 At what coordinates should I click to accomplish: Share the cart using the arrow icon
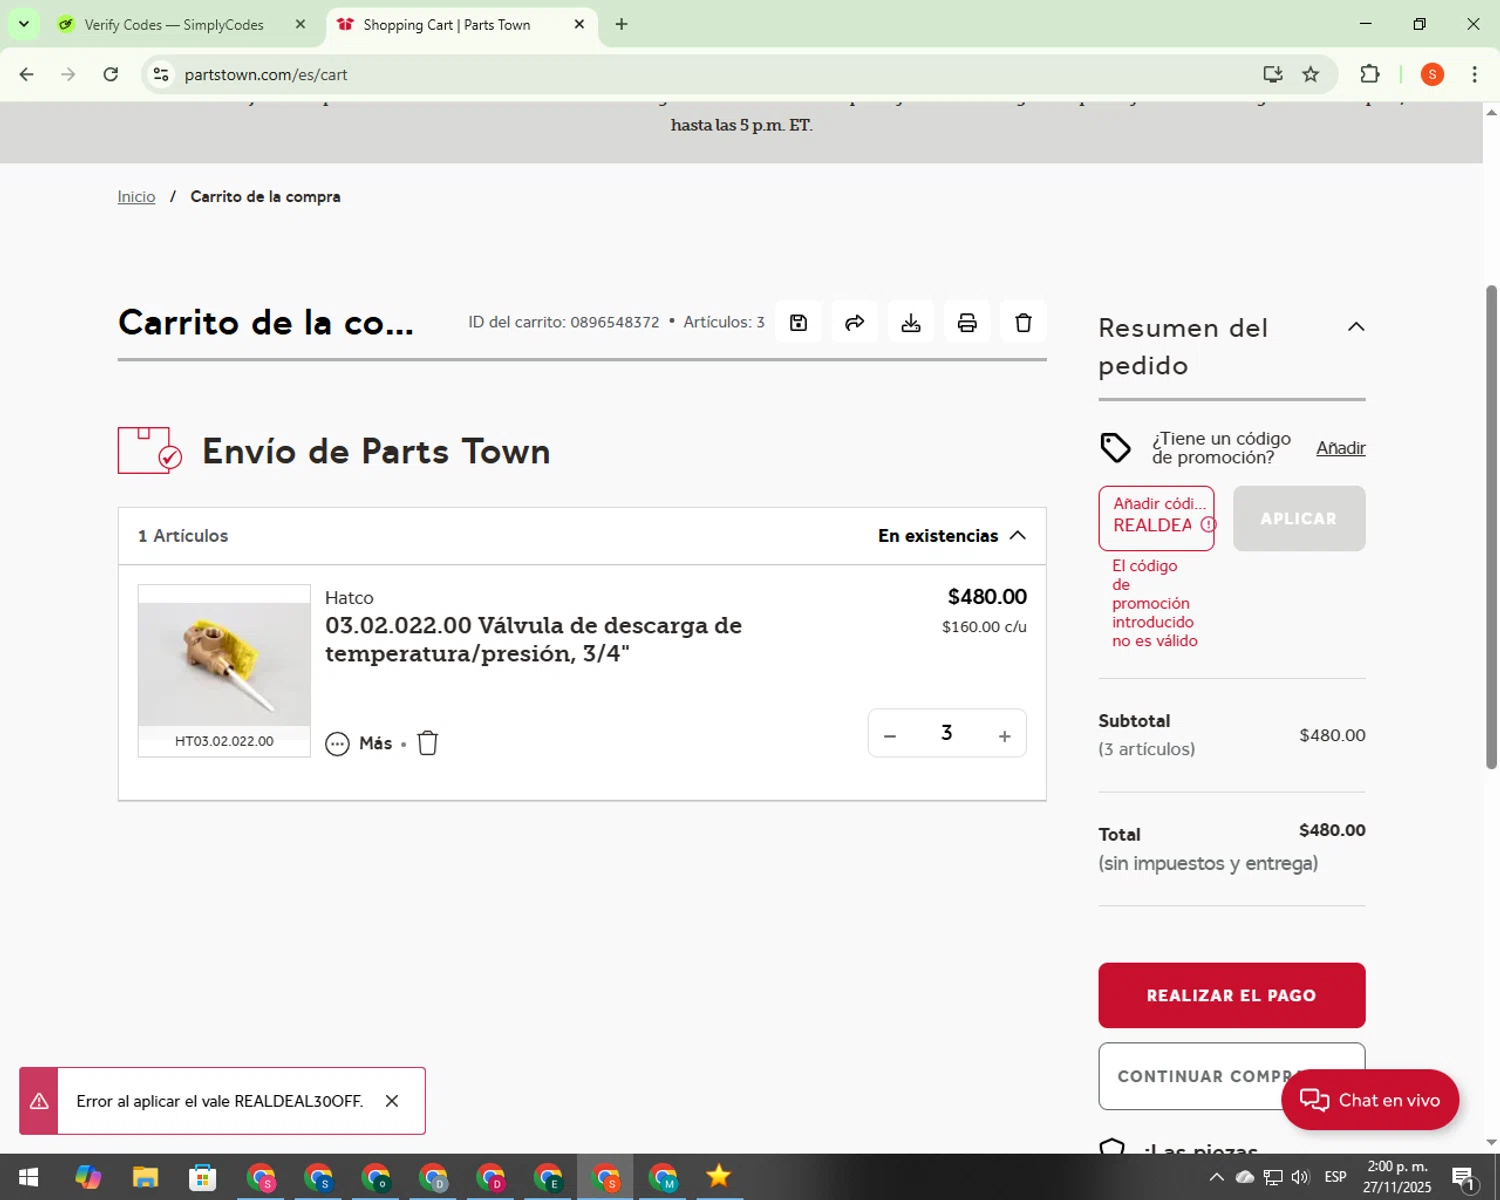[854, 322]
